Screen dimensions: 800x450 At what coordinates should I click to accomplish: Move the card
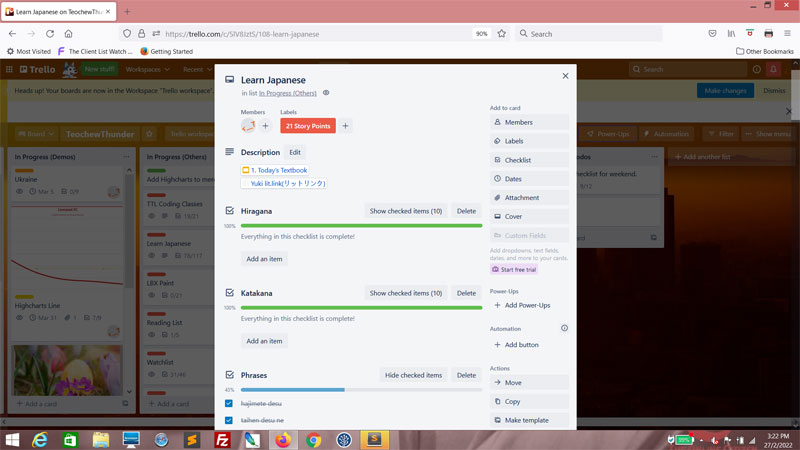[x=529, y=382]
